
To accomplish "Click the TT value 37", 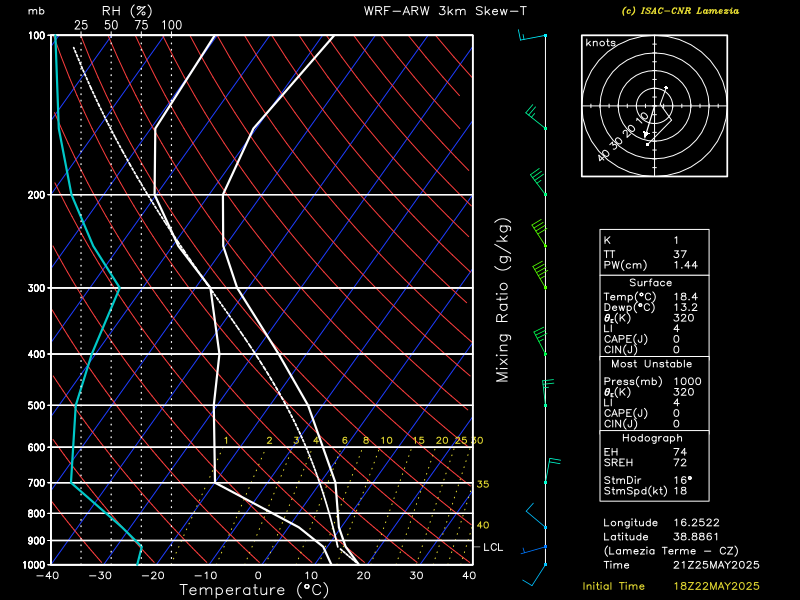I will click(x=680, y=254).
